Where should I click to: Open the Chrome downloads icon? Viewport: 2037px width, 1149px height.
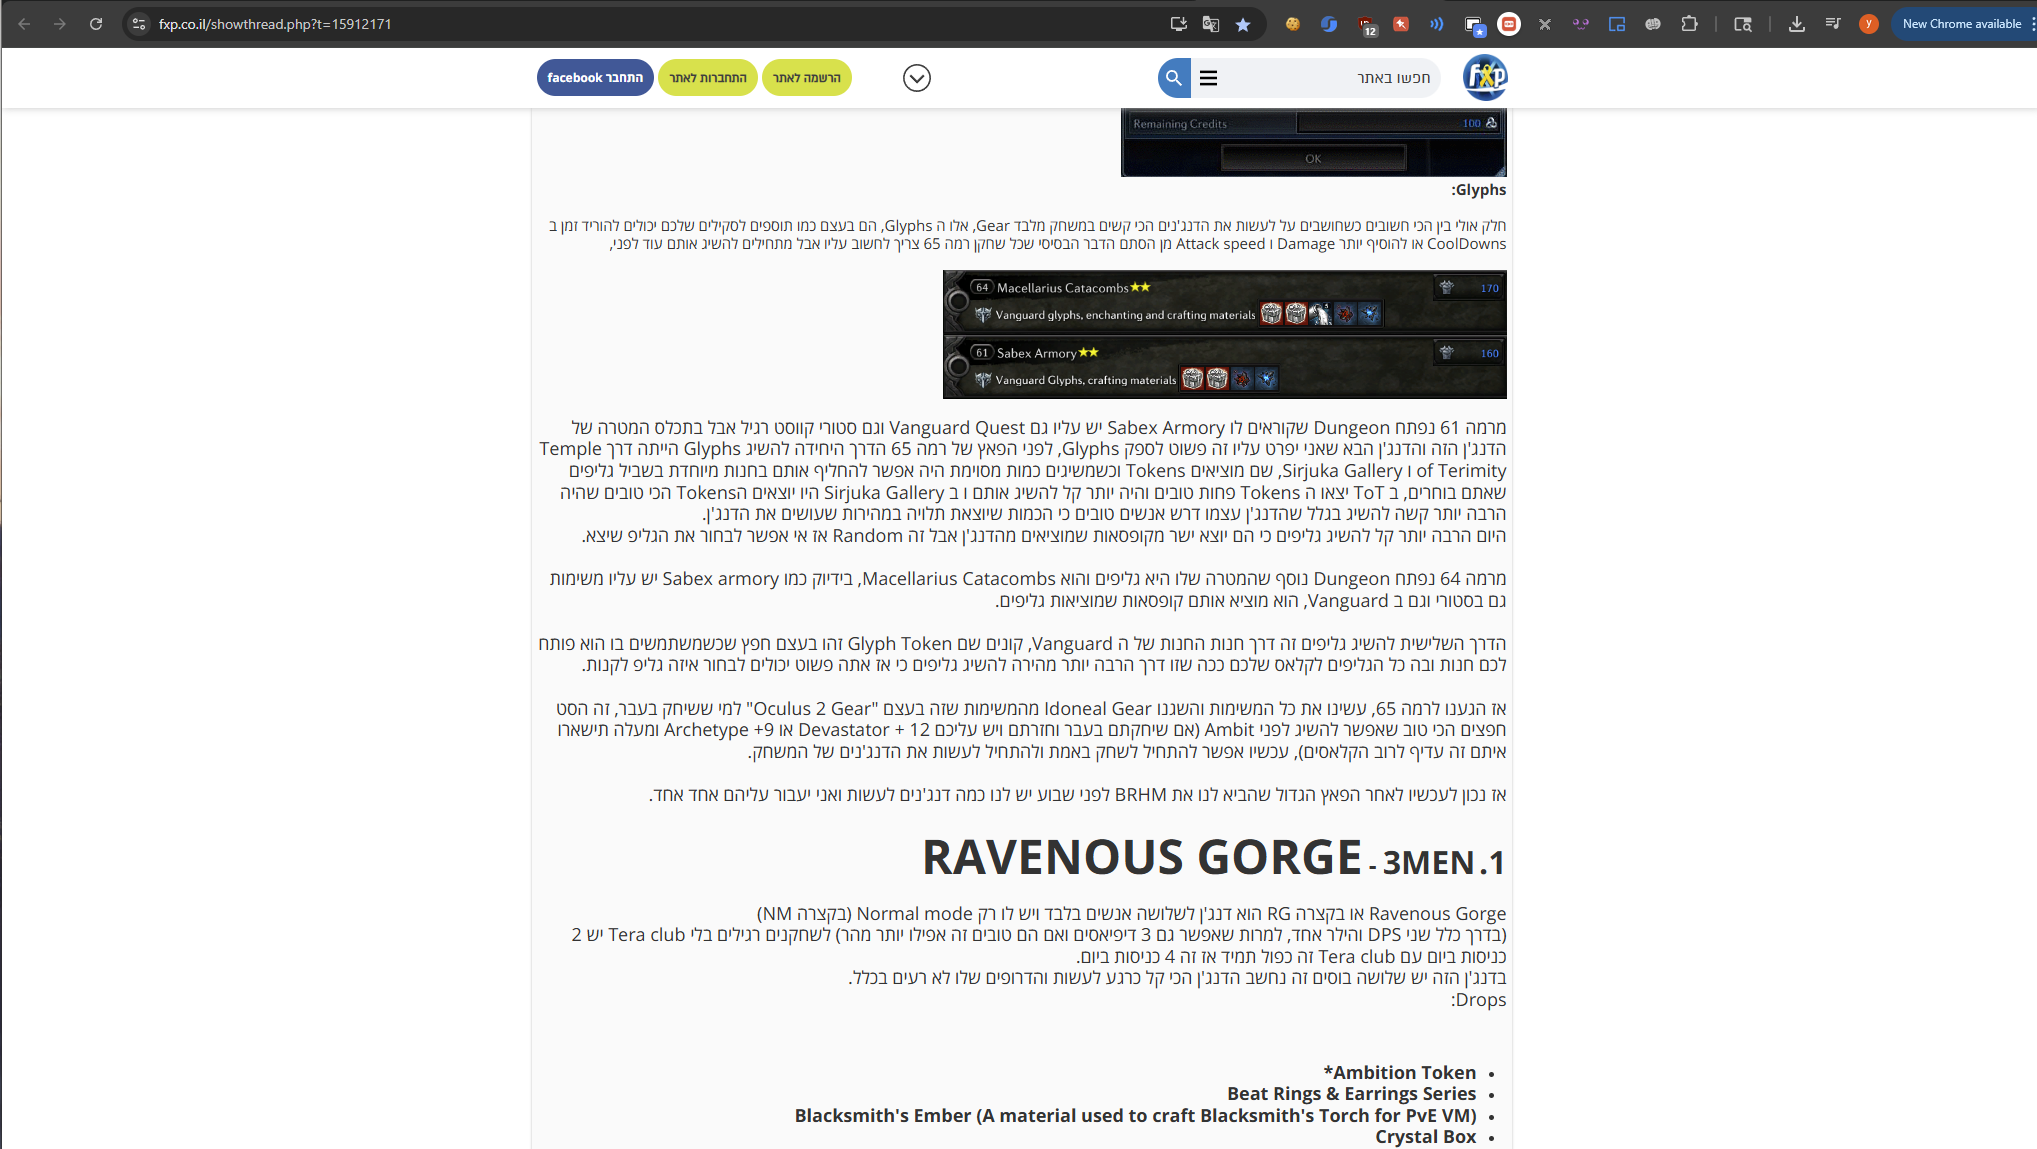(x=1797, y=24)
